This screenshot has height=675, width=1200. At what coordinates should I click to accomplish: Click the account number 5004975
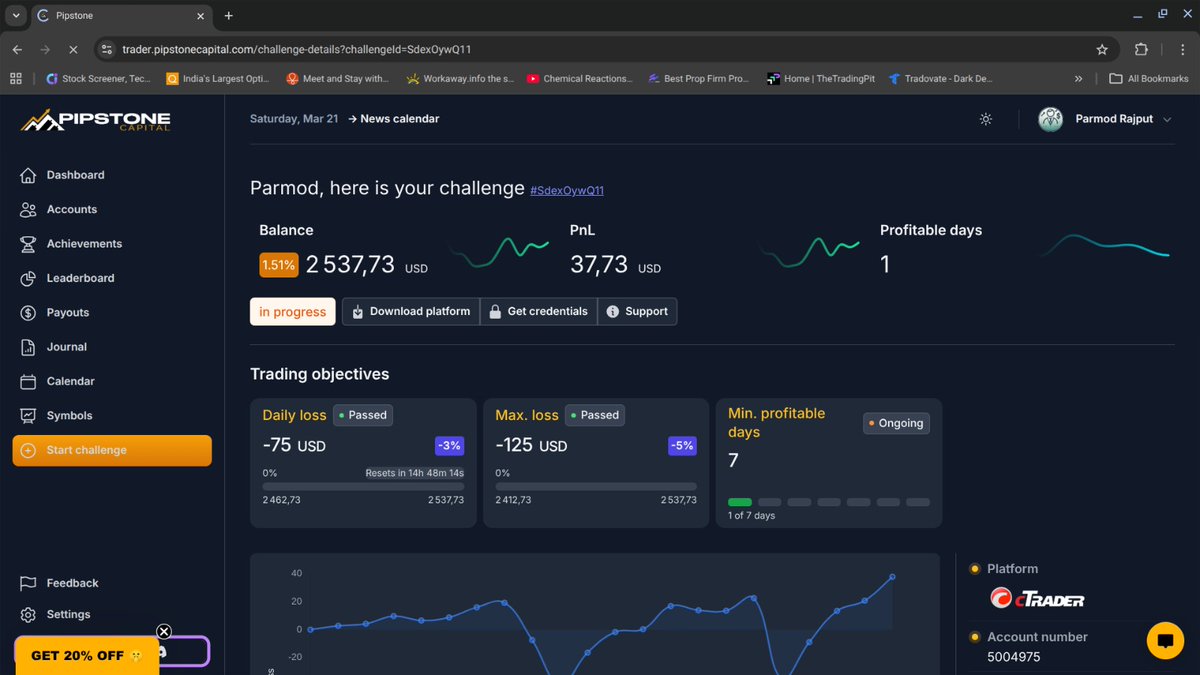pyautogui.click(x=1014, y=657)
